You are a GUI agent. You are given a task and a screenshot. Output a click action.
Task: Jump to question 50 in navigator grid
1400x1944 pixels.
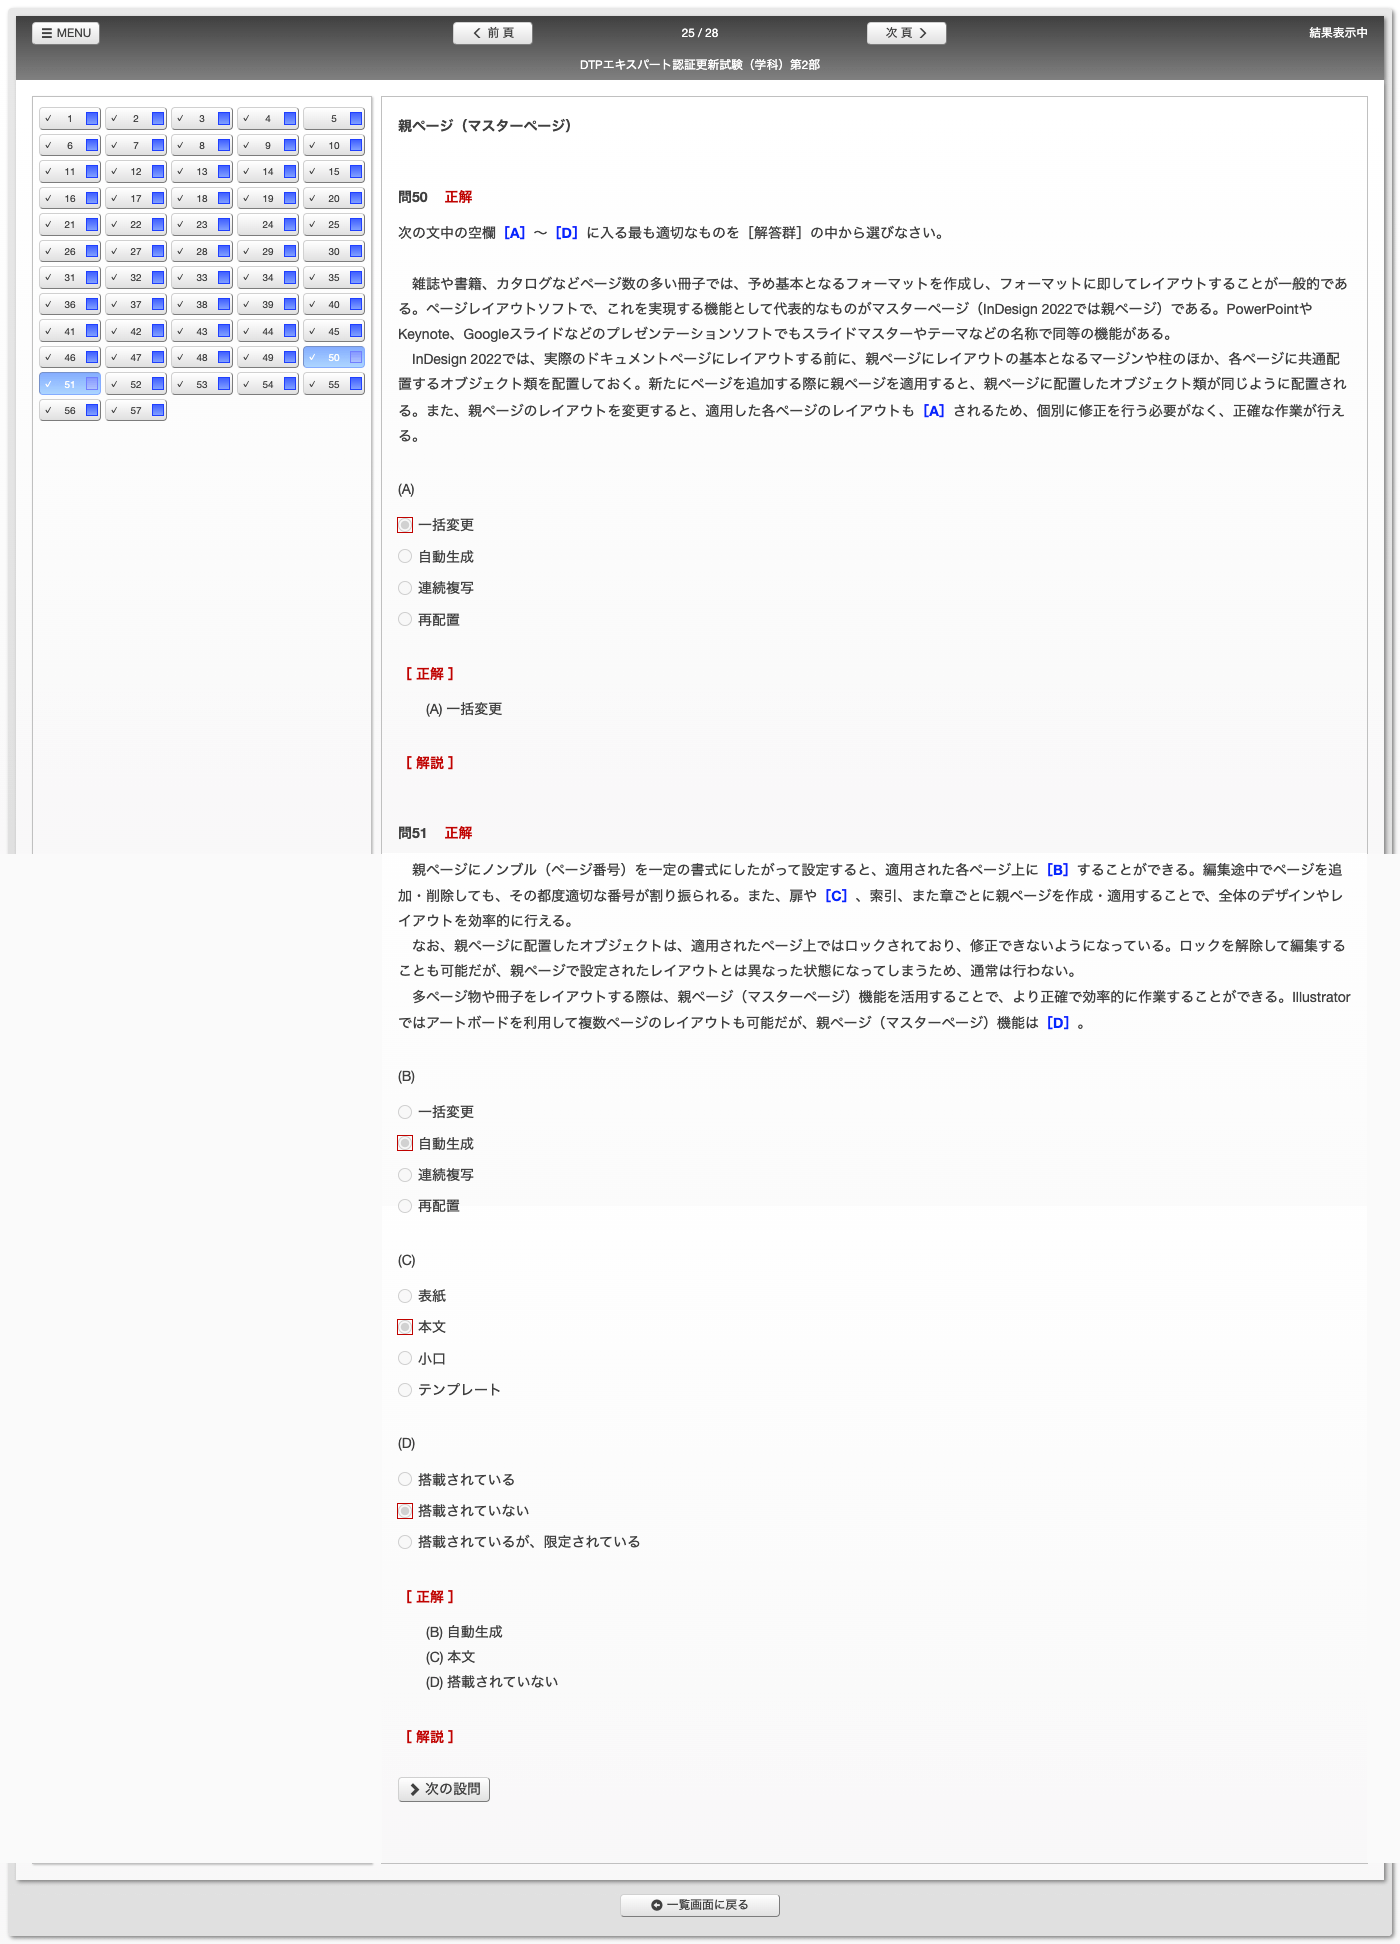(x=333, y=358)
